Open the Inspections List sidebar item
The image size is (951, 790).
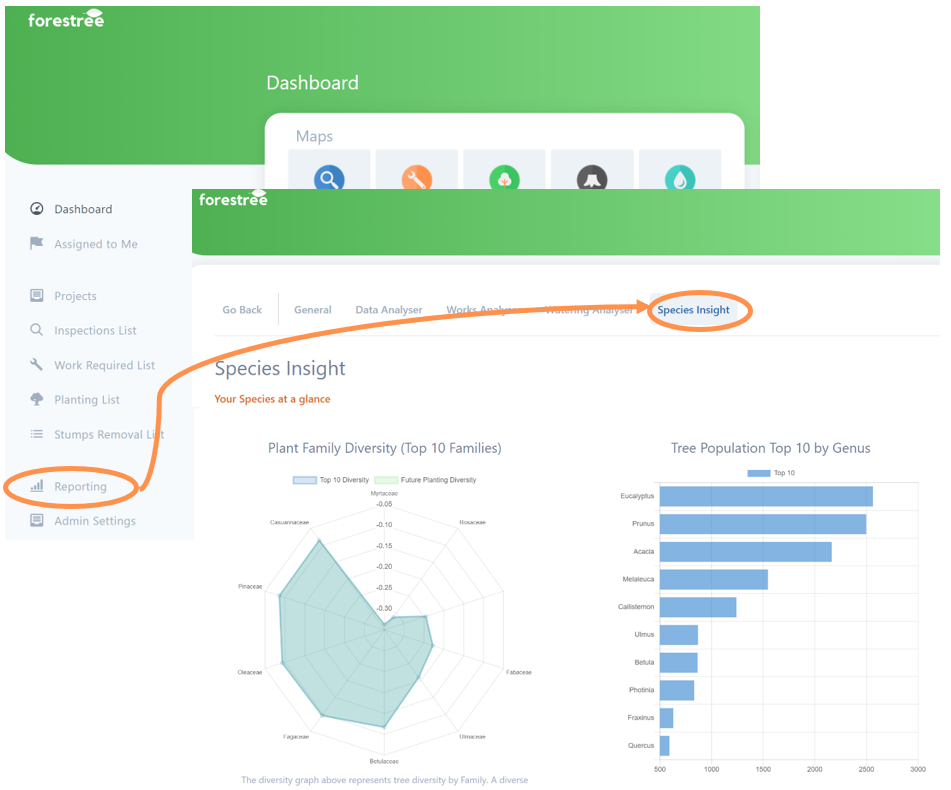(x=95, y=331)
